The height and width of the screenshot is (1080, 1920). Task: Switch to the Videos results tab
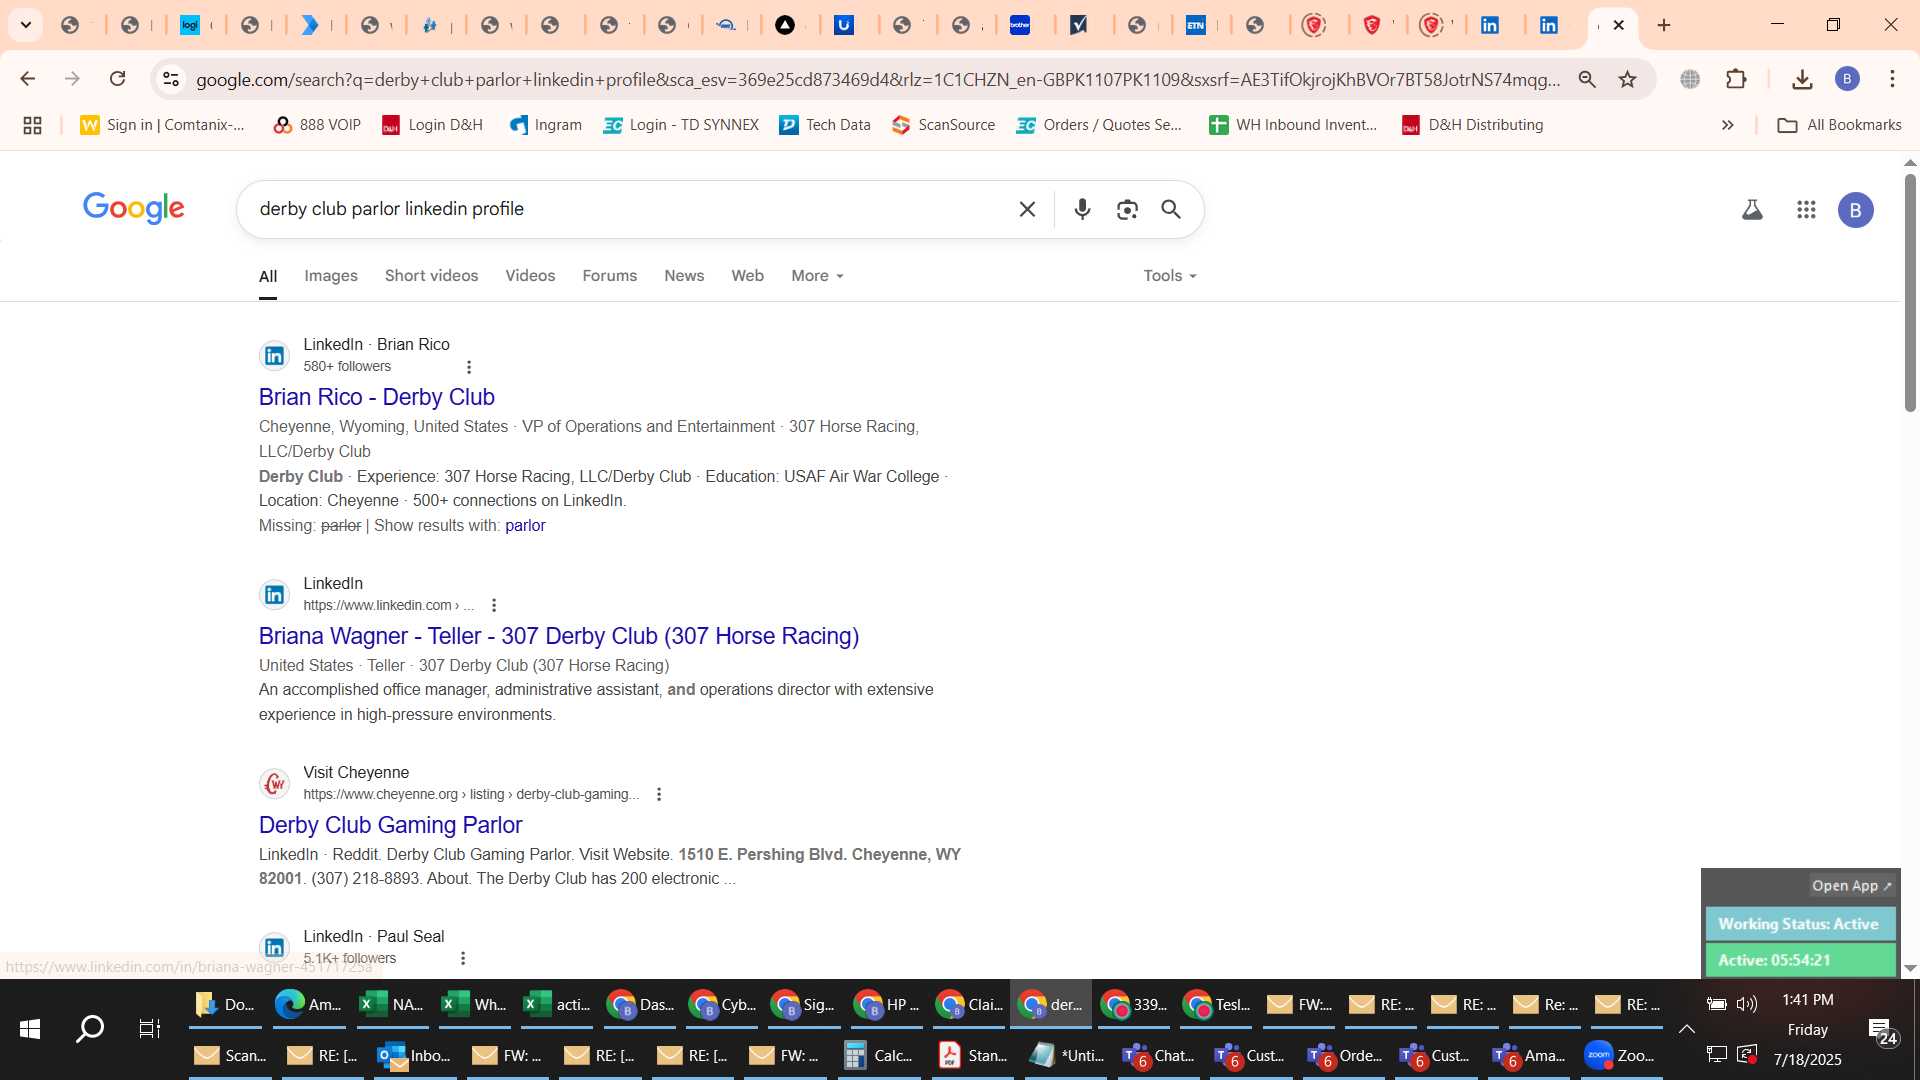[x=530, y=276]
